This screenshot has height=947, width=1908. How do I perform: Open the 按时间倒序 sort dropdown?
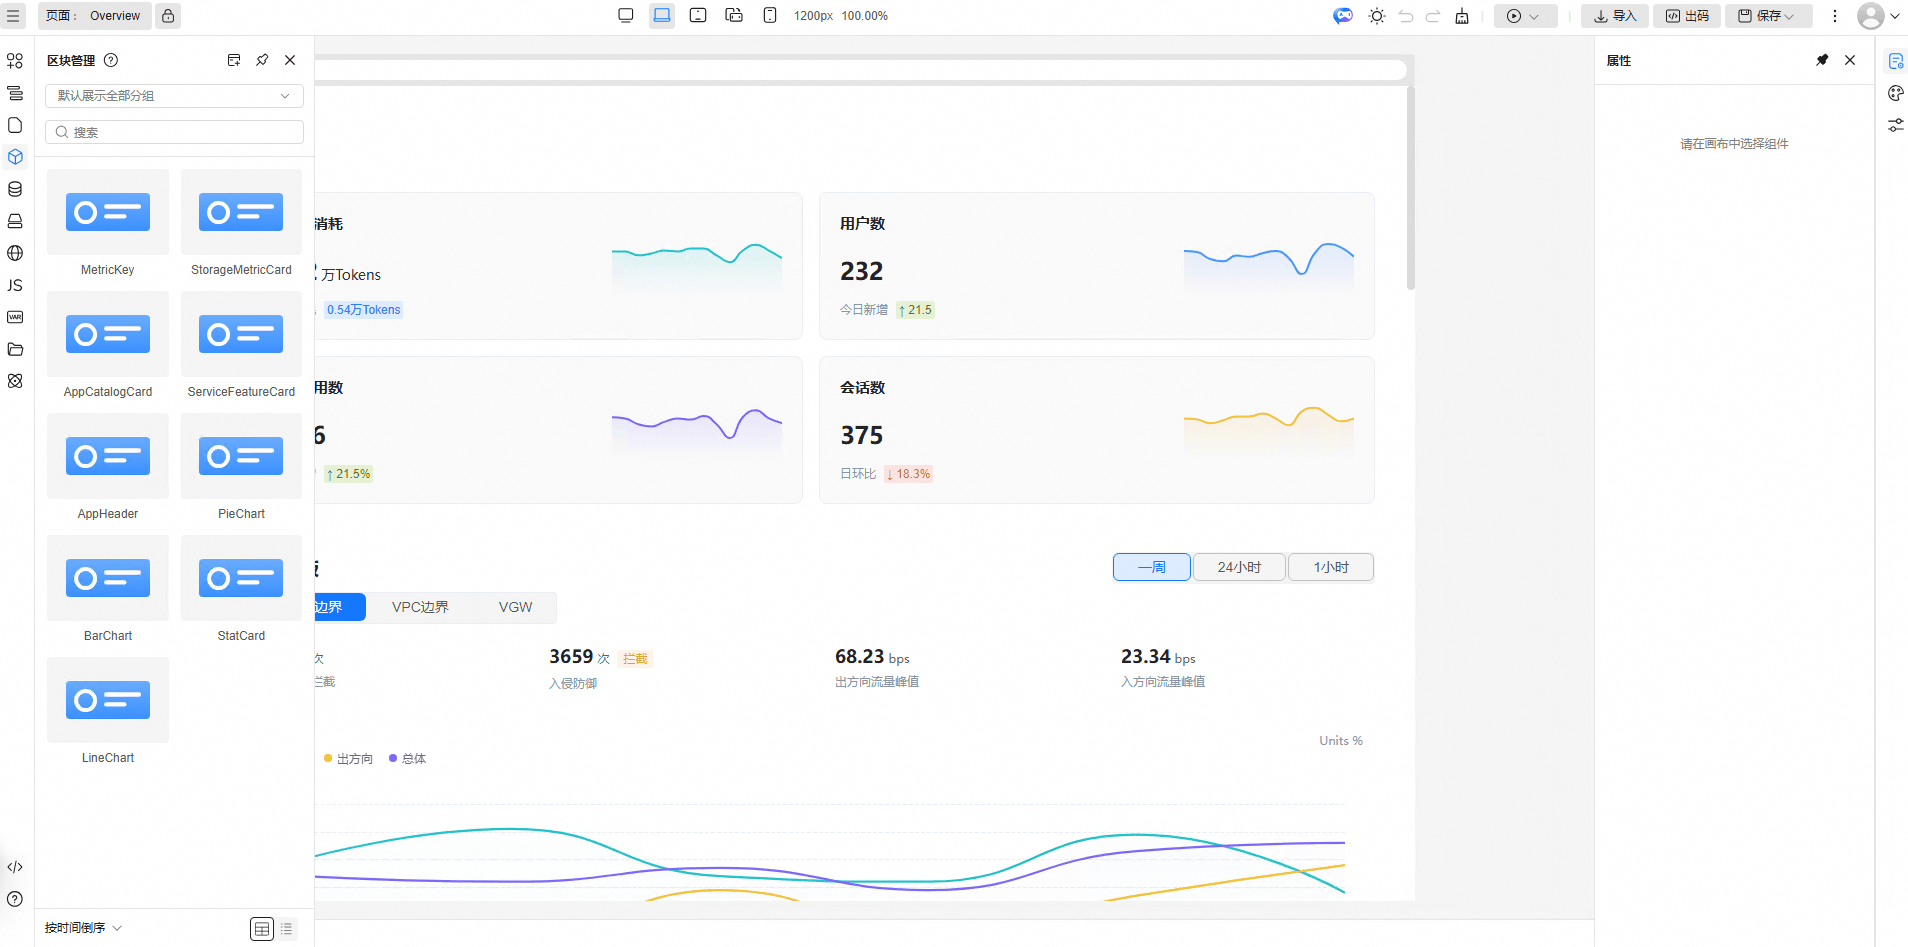click(83, 928)
